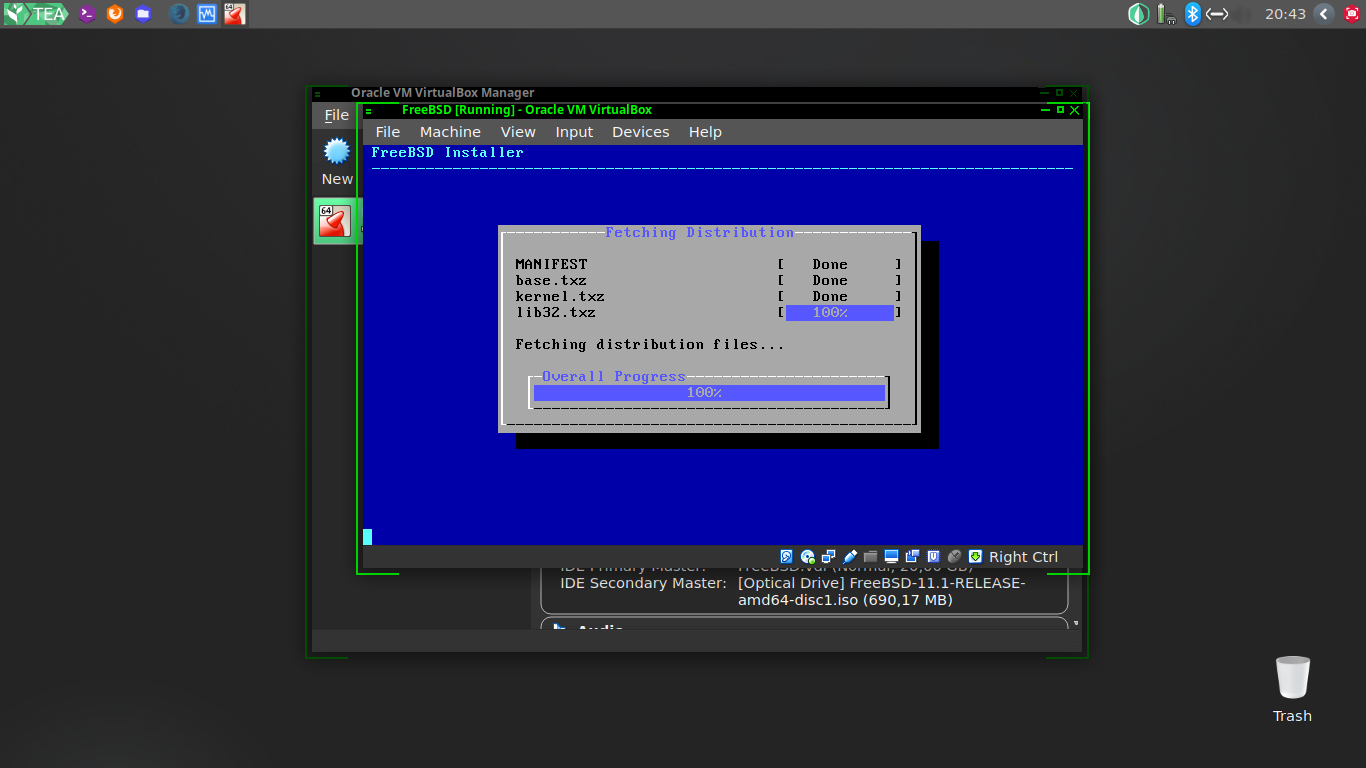This screenshot has height=768, width=1366.
Task: Click the keyboard capture arrow indicator
Action: click(x=975, y=557)
